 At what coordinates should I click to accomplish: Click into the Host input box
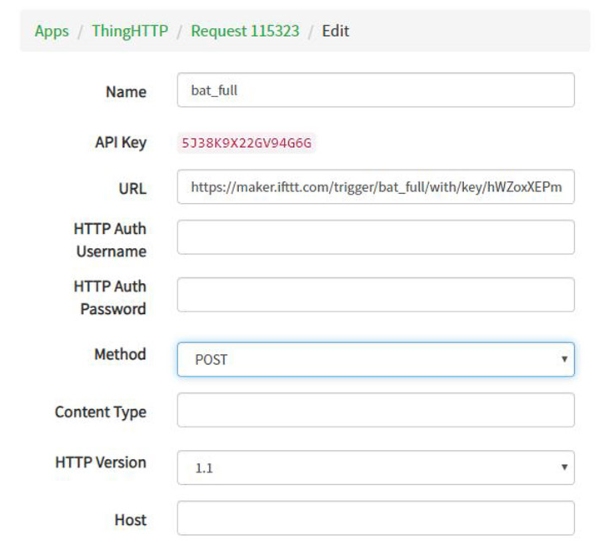coord(375,518)
